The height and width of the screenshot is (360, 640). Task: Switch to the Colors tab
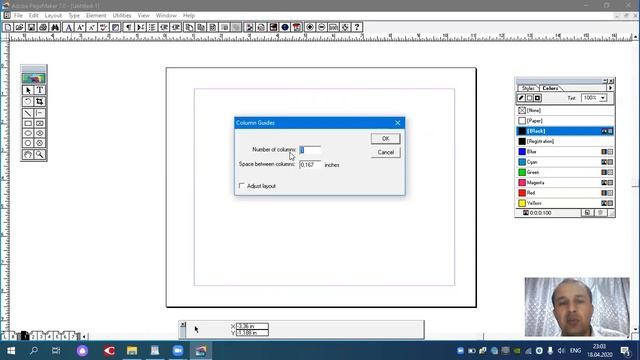pyautogui.click(x=550, y=88)
